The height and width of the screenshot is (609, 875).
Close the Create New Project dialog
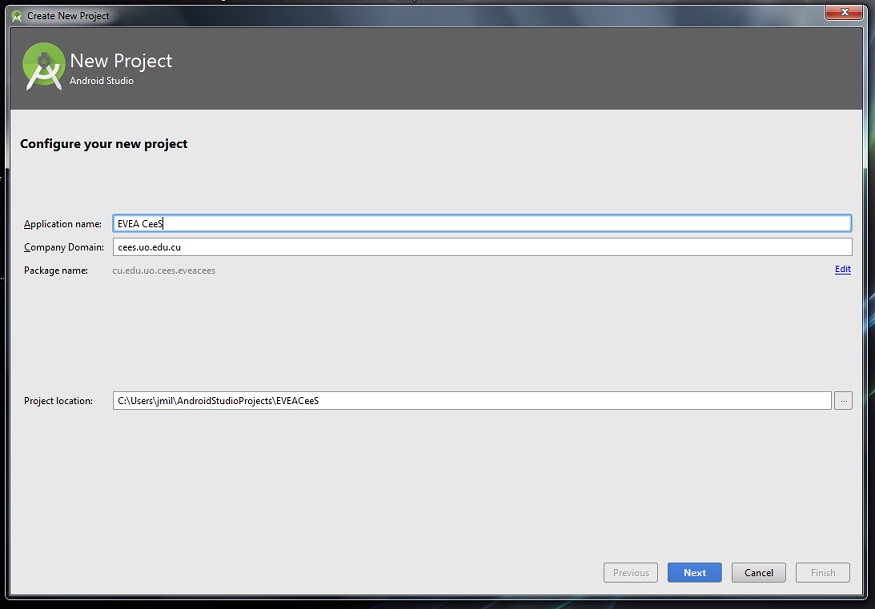pos(844,12)
